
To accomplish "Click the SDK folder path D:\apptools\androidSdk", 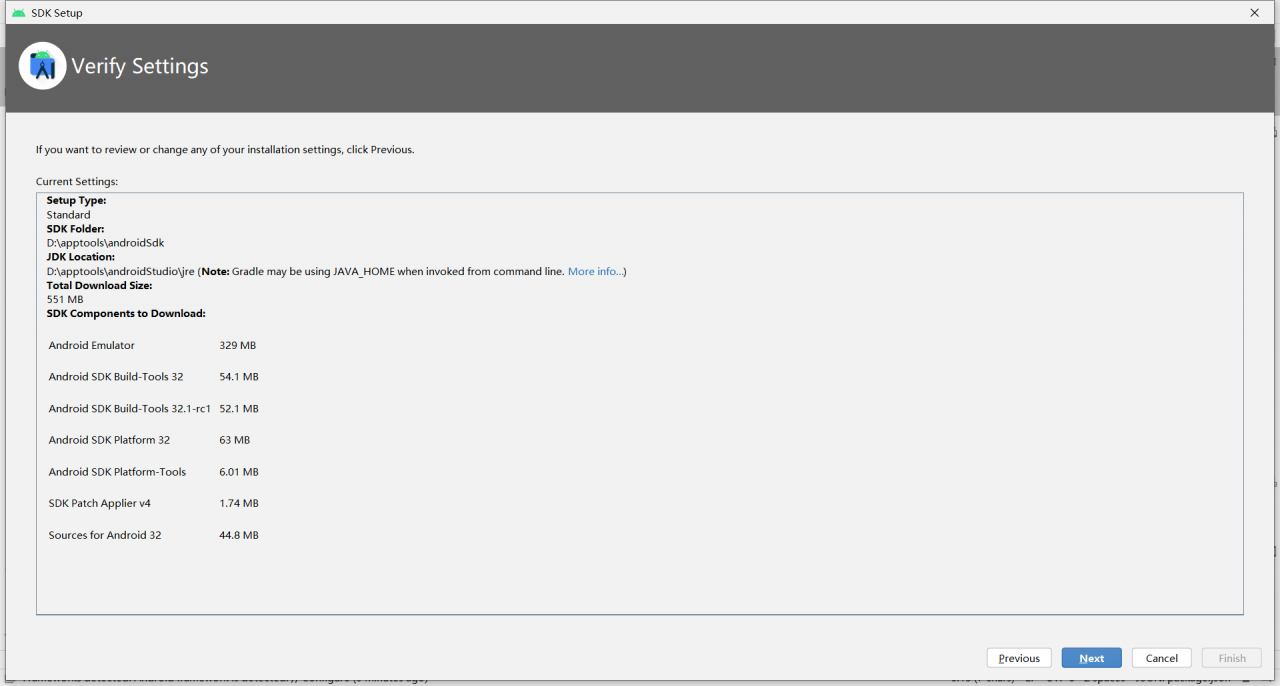I will tap(105, 243).
